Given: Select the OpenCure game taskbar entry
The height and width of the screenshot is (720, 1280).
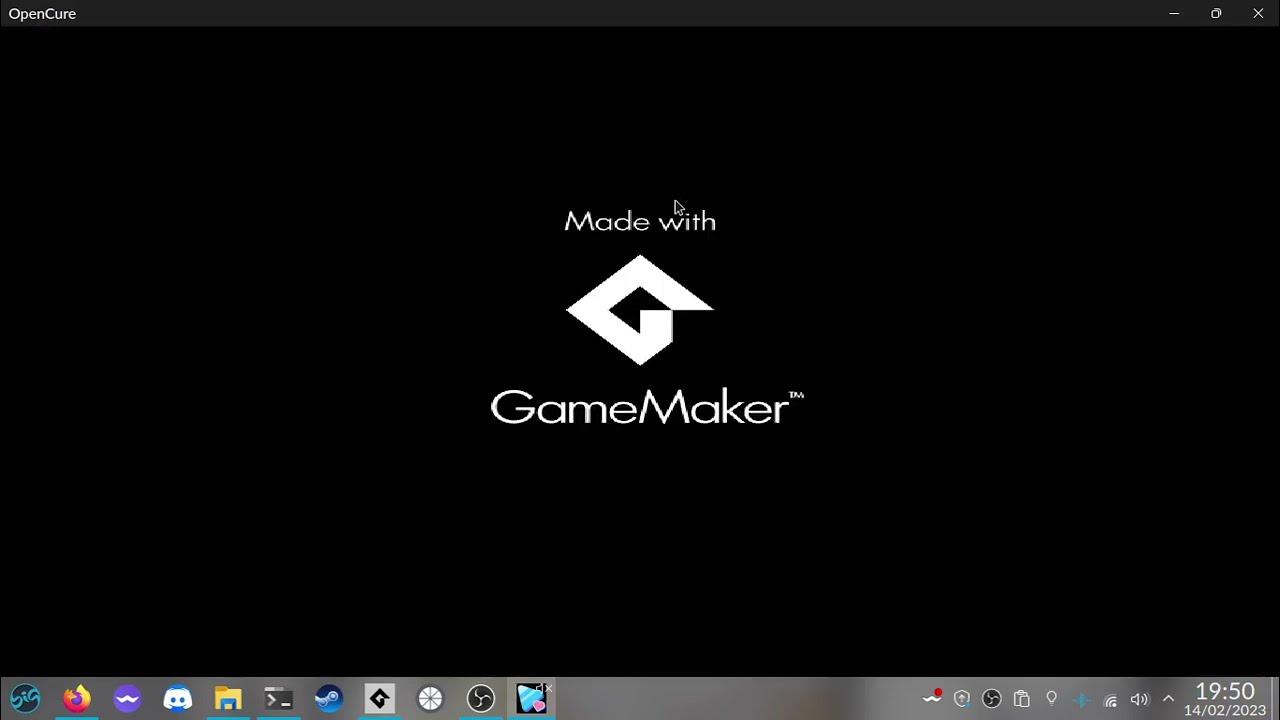Looking at the screenshot, I should pyautogui.click(x=532, y=698).
